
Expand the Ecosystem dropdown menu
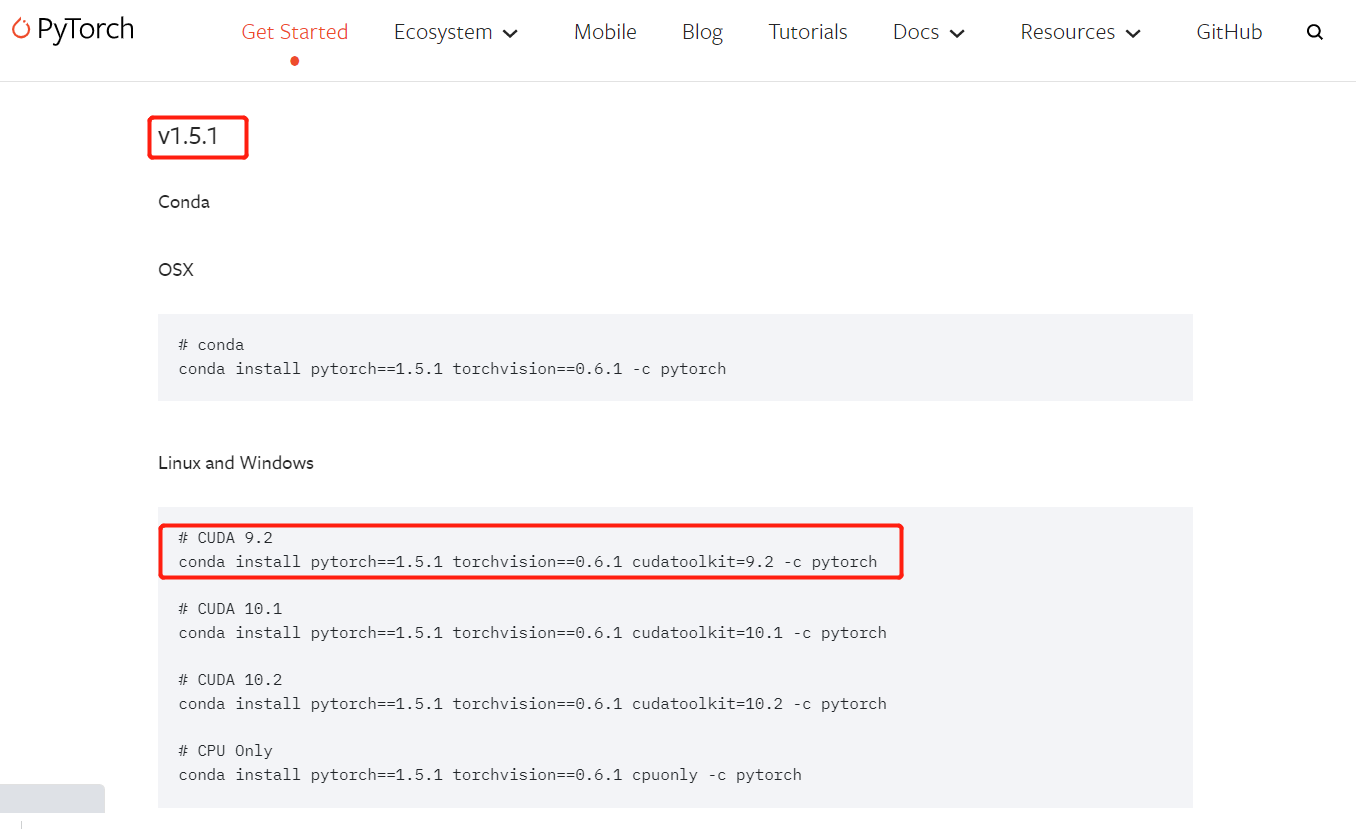coord(456,32)
